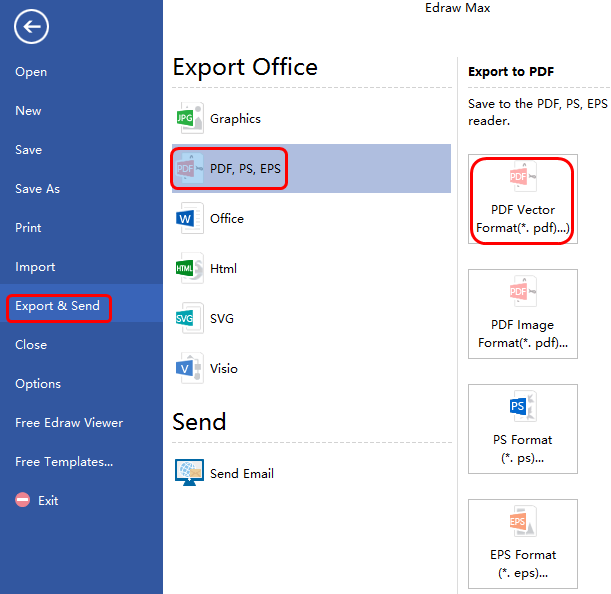Viewport: 611px width, 594px height.
Task: Choose Save from the file menu
Action: tap(28, 150)
